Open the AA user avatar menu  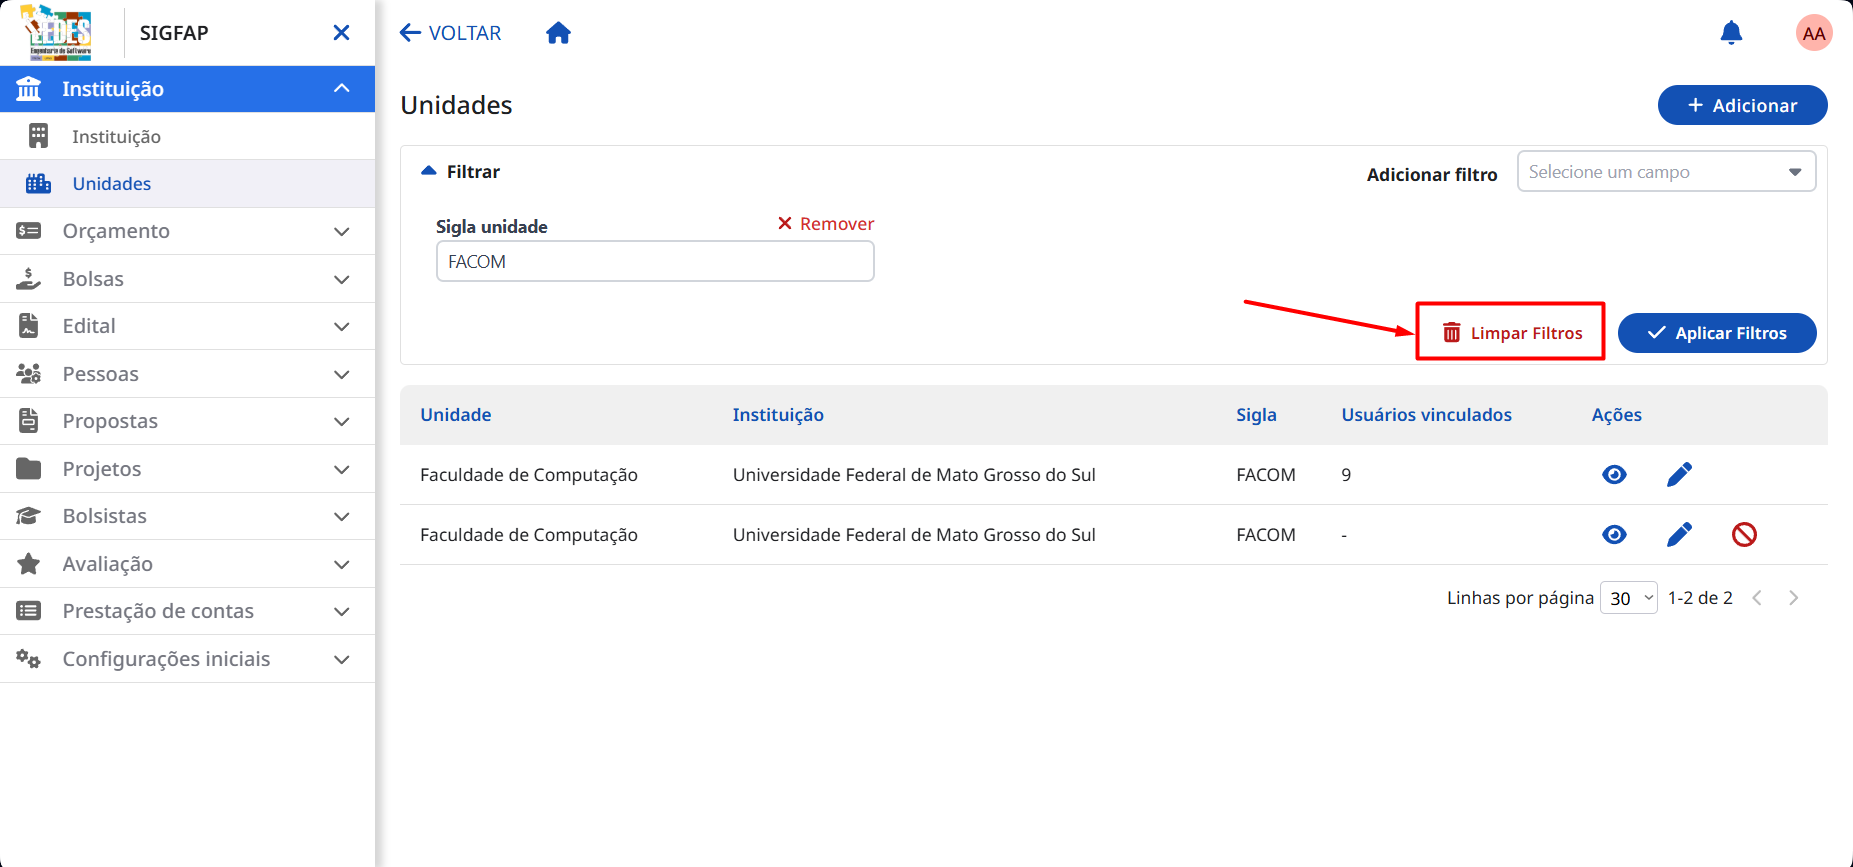[1814, 33]
